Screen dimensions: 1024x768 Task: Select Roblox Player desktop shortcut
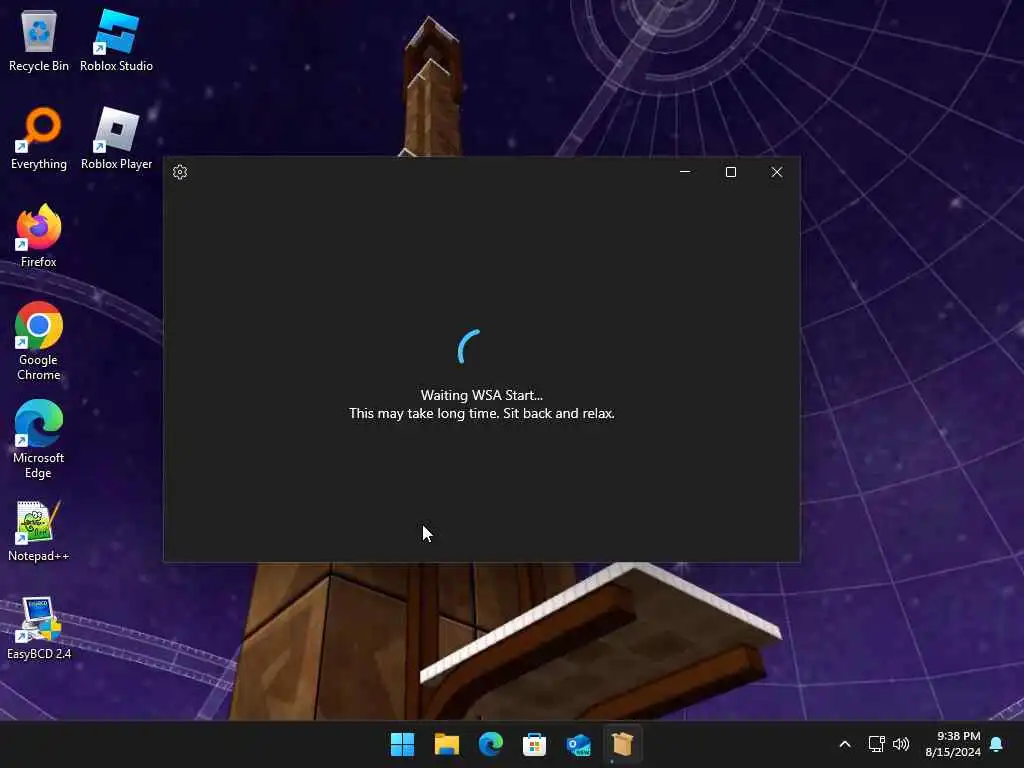coord(116,138)
